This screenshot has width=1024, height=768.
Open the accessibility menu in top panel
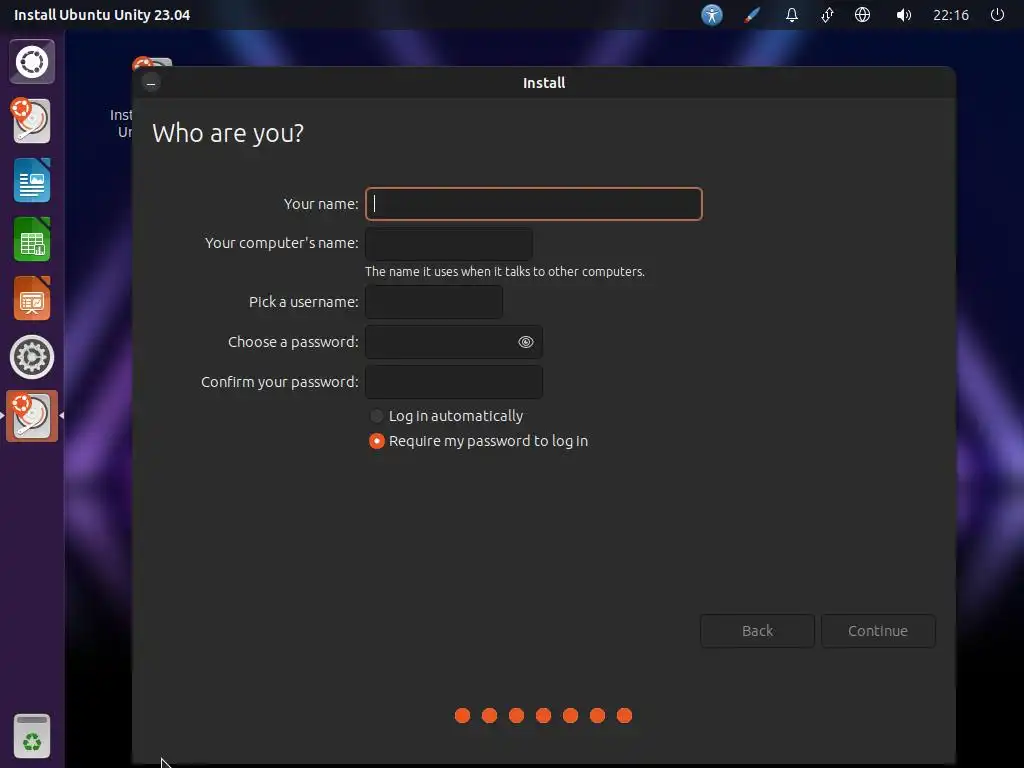[712, 14]
